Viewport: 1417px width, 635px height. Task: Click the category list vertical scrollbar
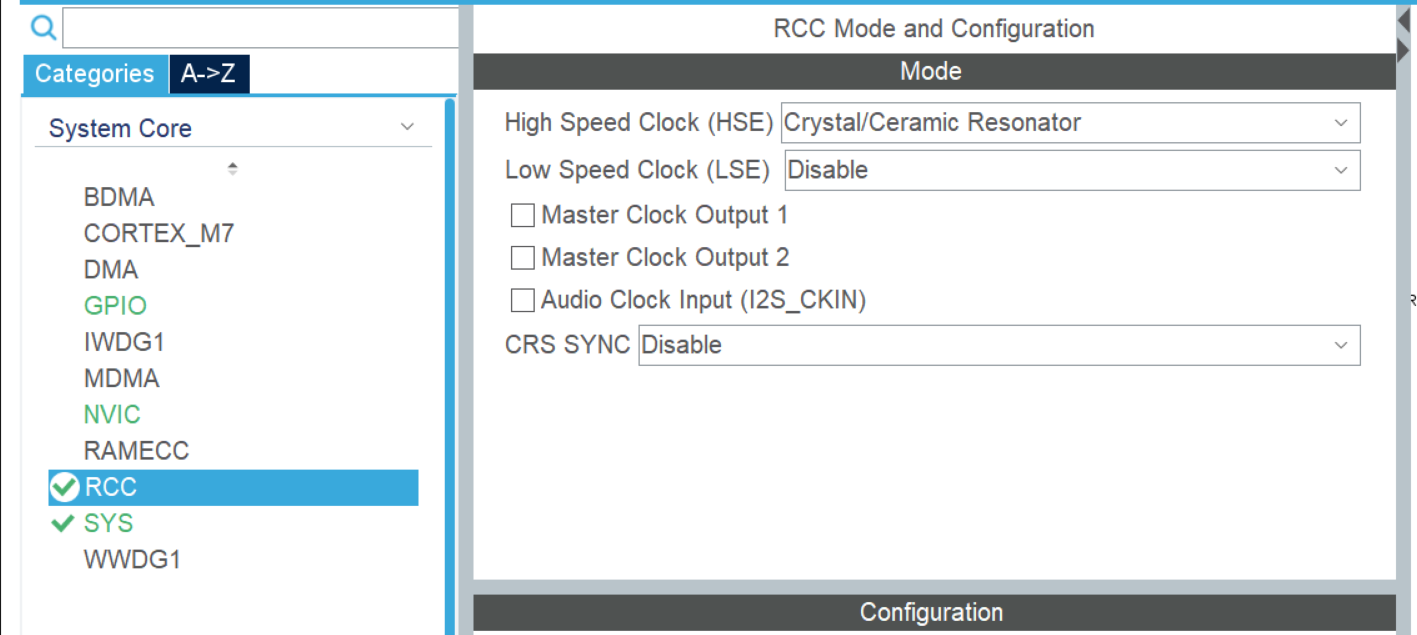coord(450,360)
